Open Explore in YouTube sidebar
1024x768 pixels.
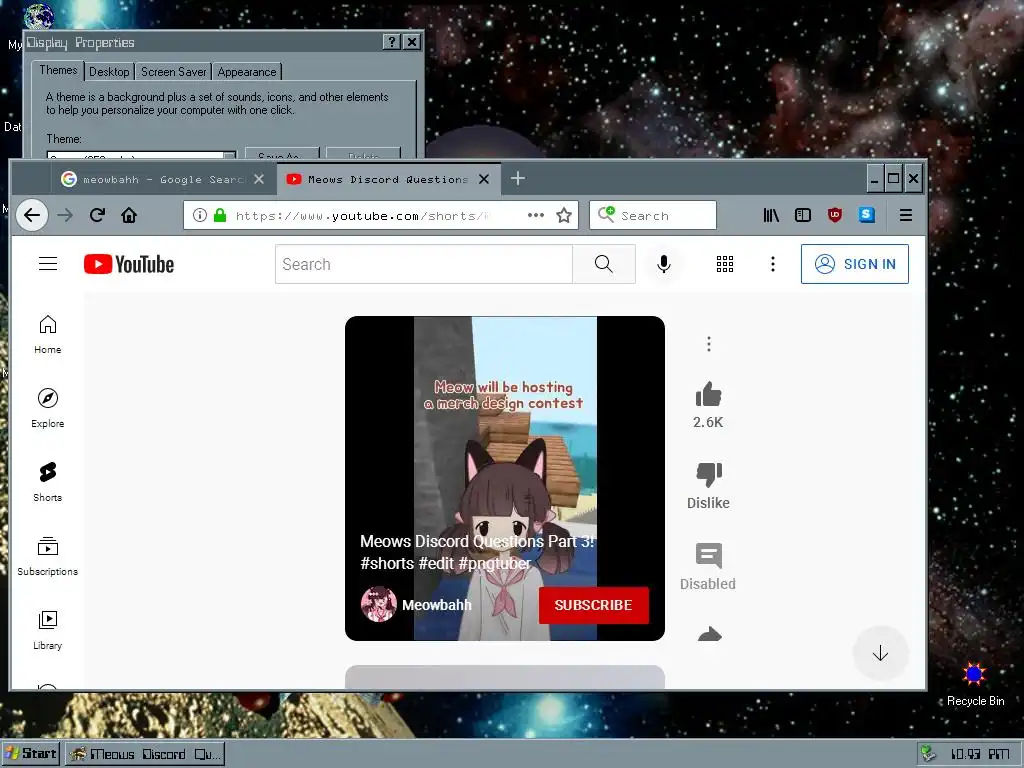click(x=48, y=408)
